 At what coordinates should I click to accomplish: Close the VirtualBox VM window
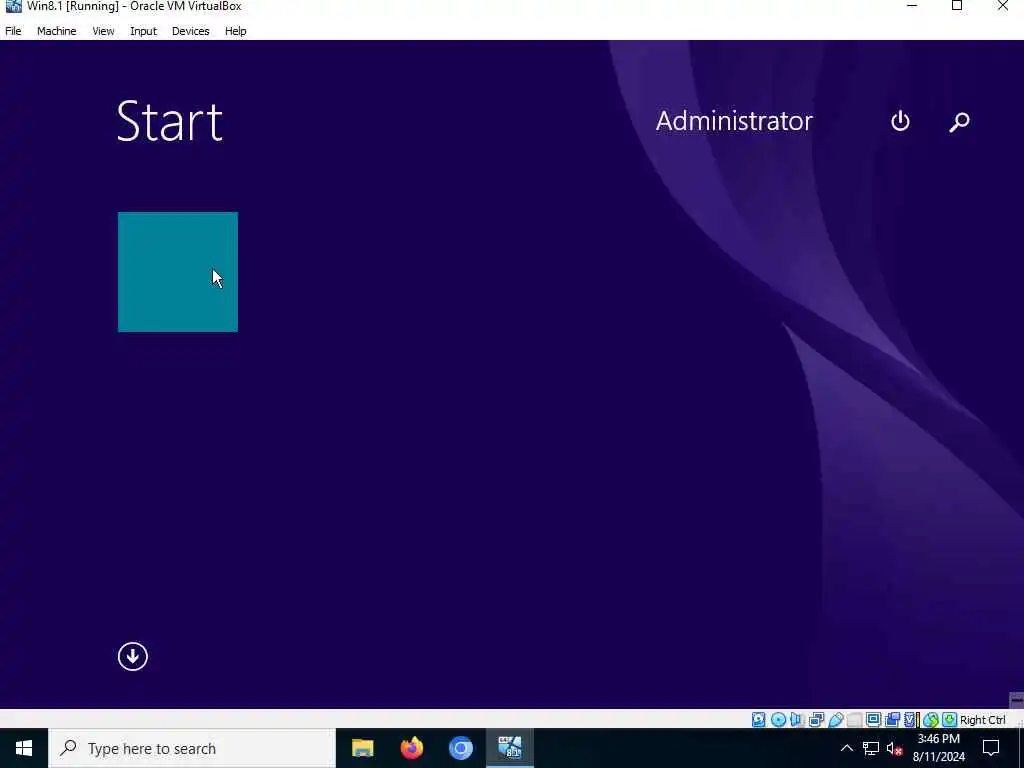point(1002,6)
